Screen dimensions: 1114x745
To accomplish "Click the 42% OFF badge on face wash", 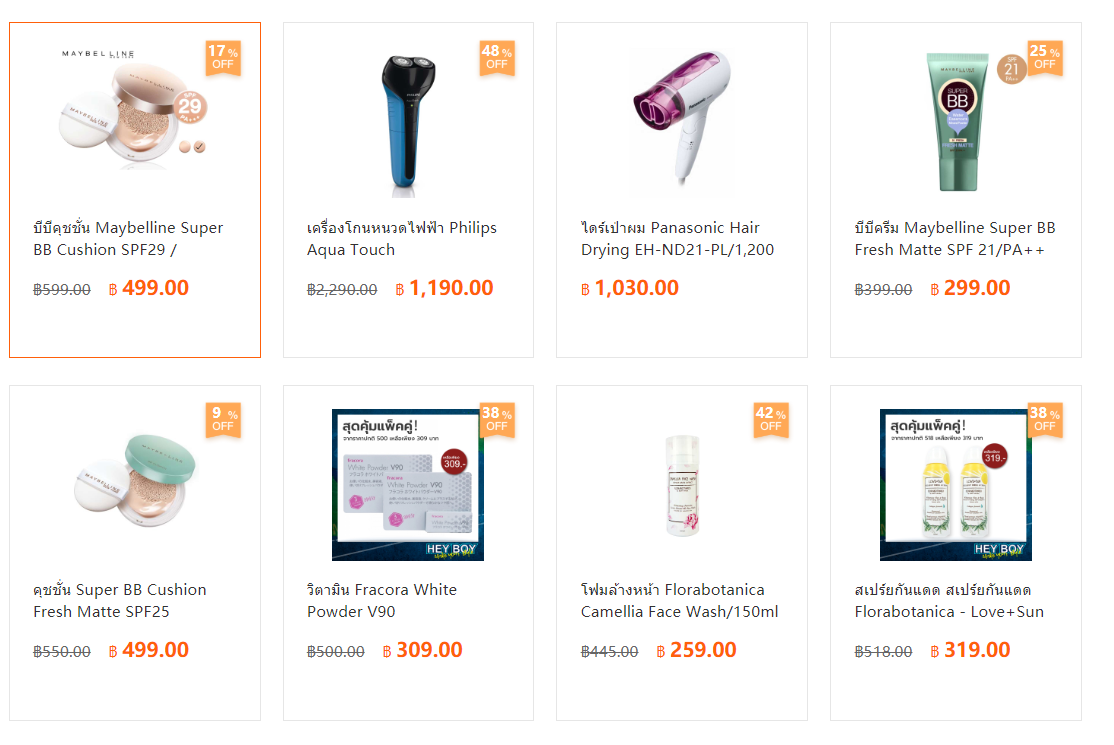I will click(771, 420).
